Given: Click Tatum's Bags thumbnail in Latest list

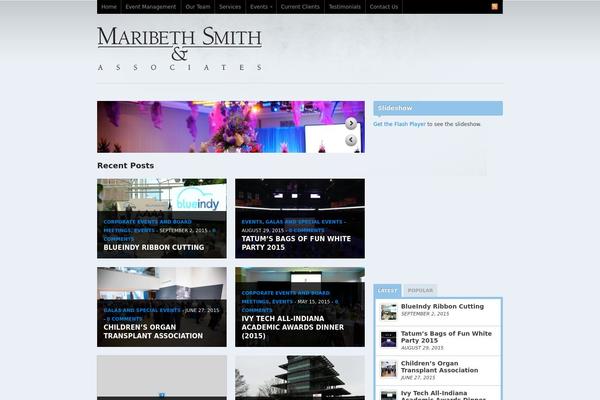Looking at the screenshot, I should [388, 339].
